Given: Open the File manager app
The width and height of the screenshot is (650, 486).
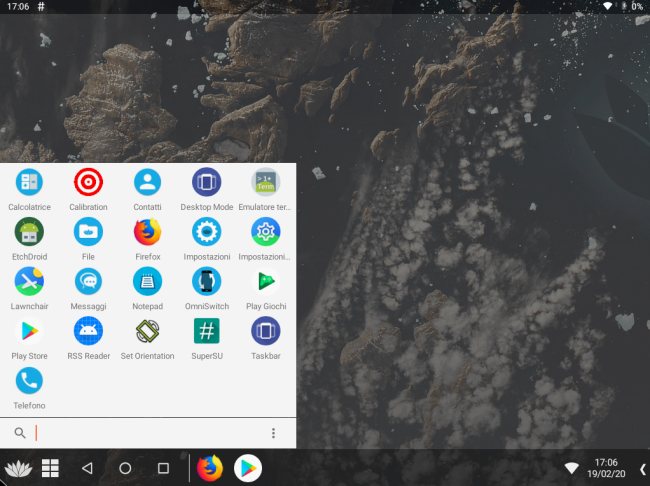Looking at the screenshot, I should pos(88,232).
